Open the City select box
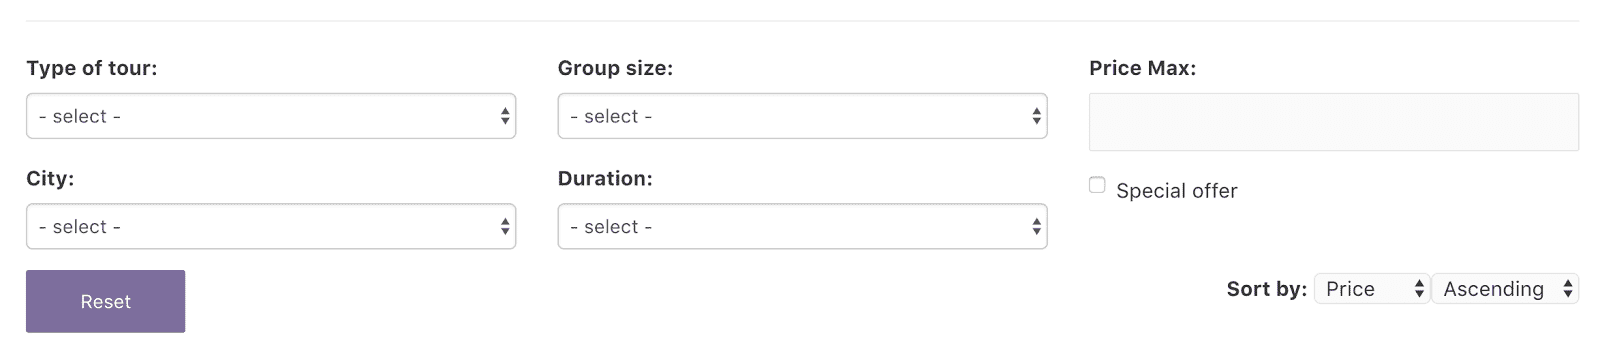The image size is (1600, 360). click(x=271, y=226)
